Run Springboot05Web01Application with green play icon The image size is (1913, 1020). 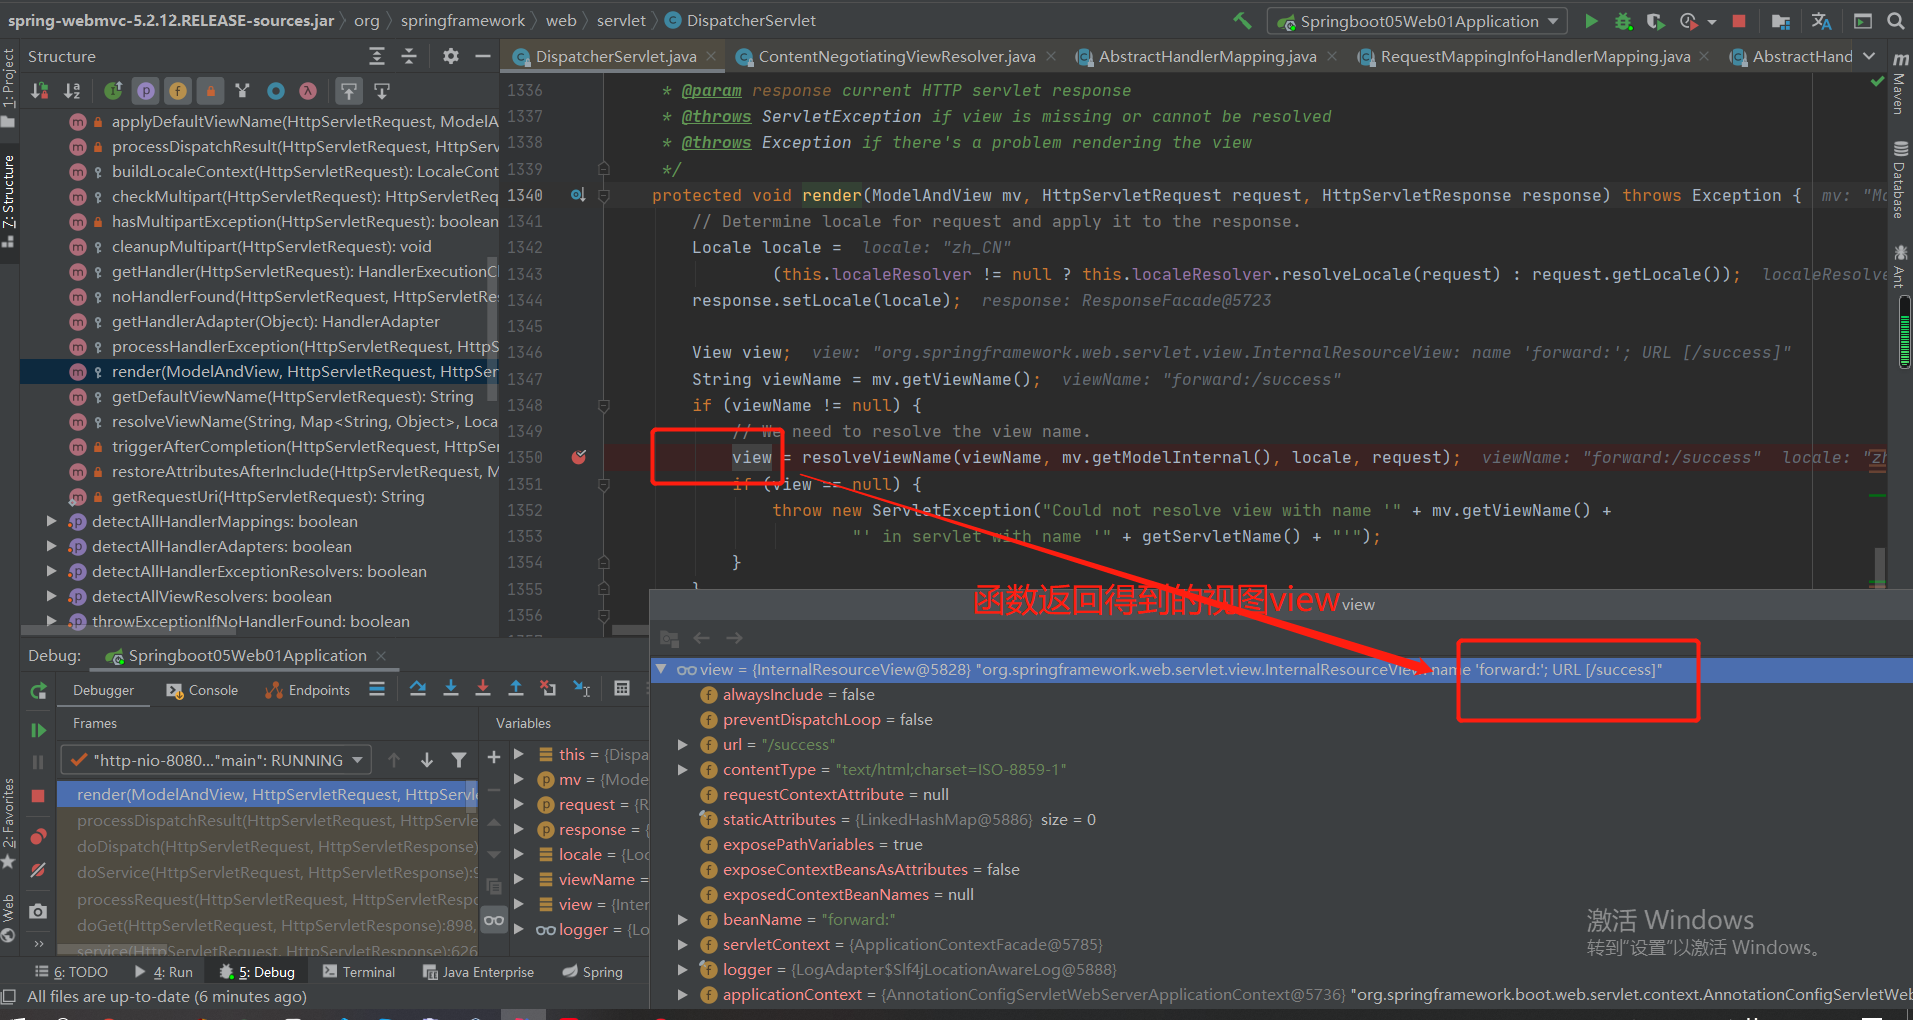click(x=1591, y=21)
